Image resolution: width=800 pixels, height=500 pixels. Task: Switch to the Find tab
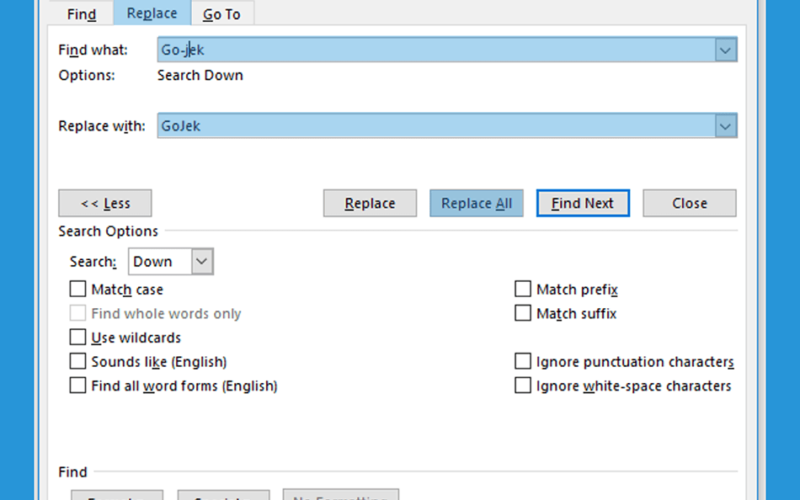tap(81, 13)
